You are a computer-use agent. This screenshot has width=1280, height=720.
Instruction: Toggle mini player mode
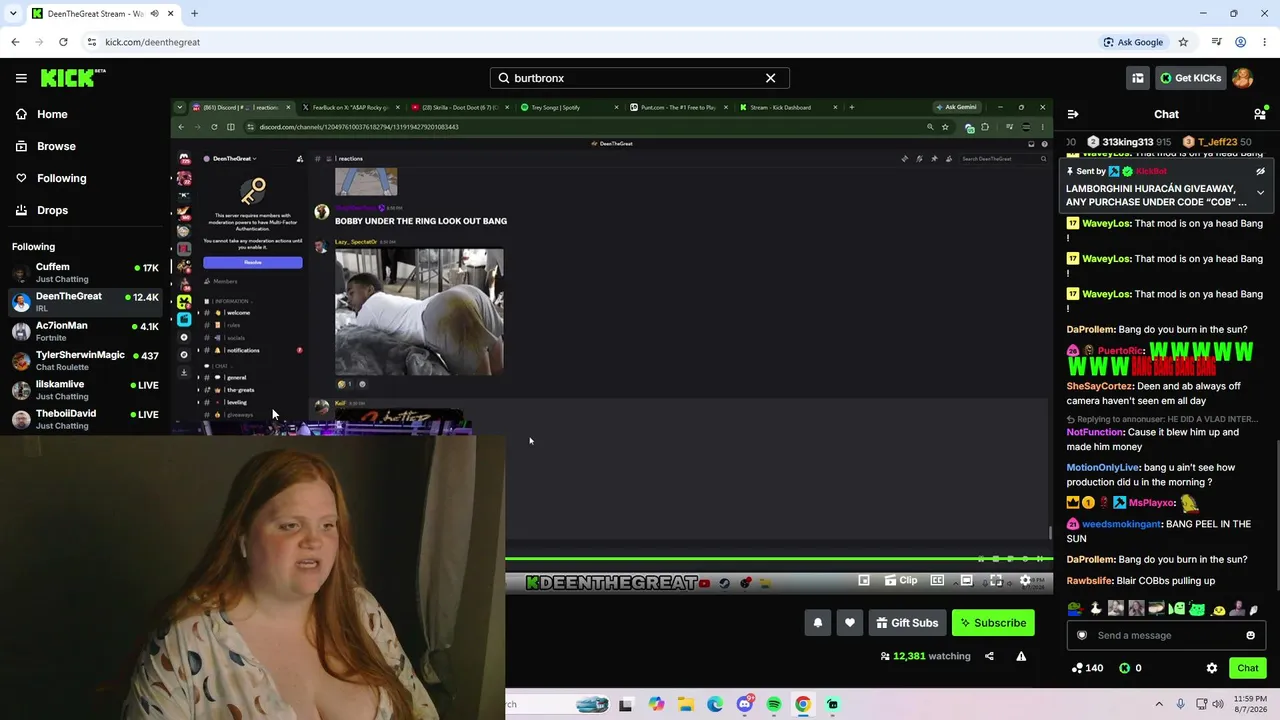click(864, 581)
